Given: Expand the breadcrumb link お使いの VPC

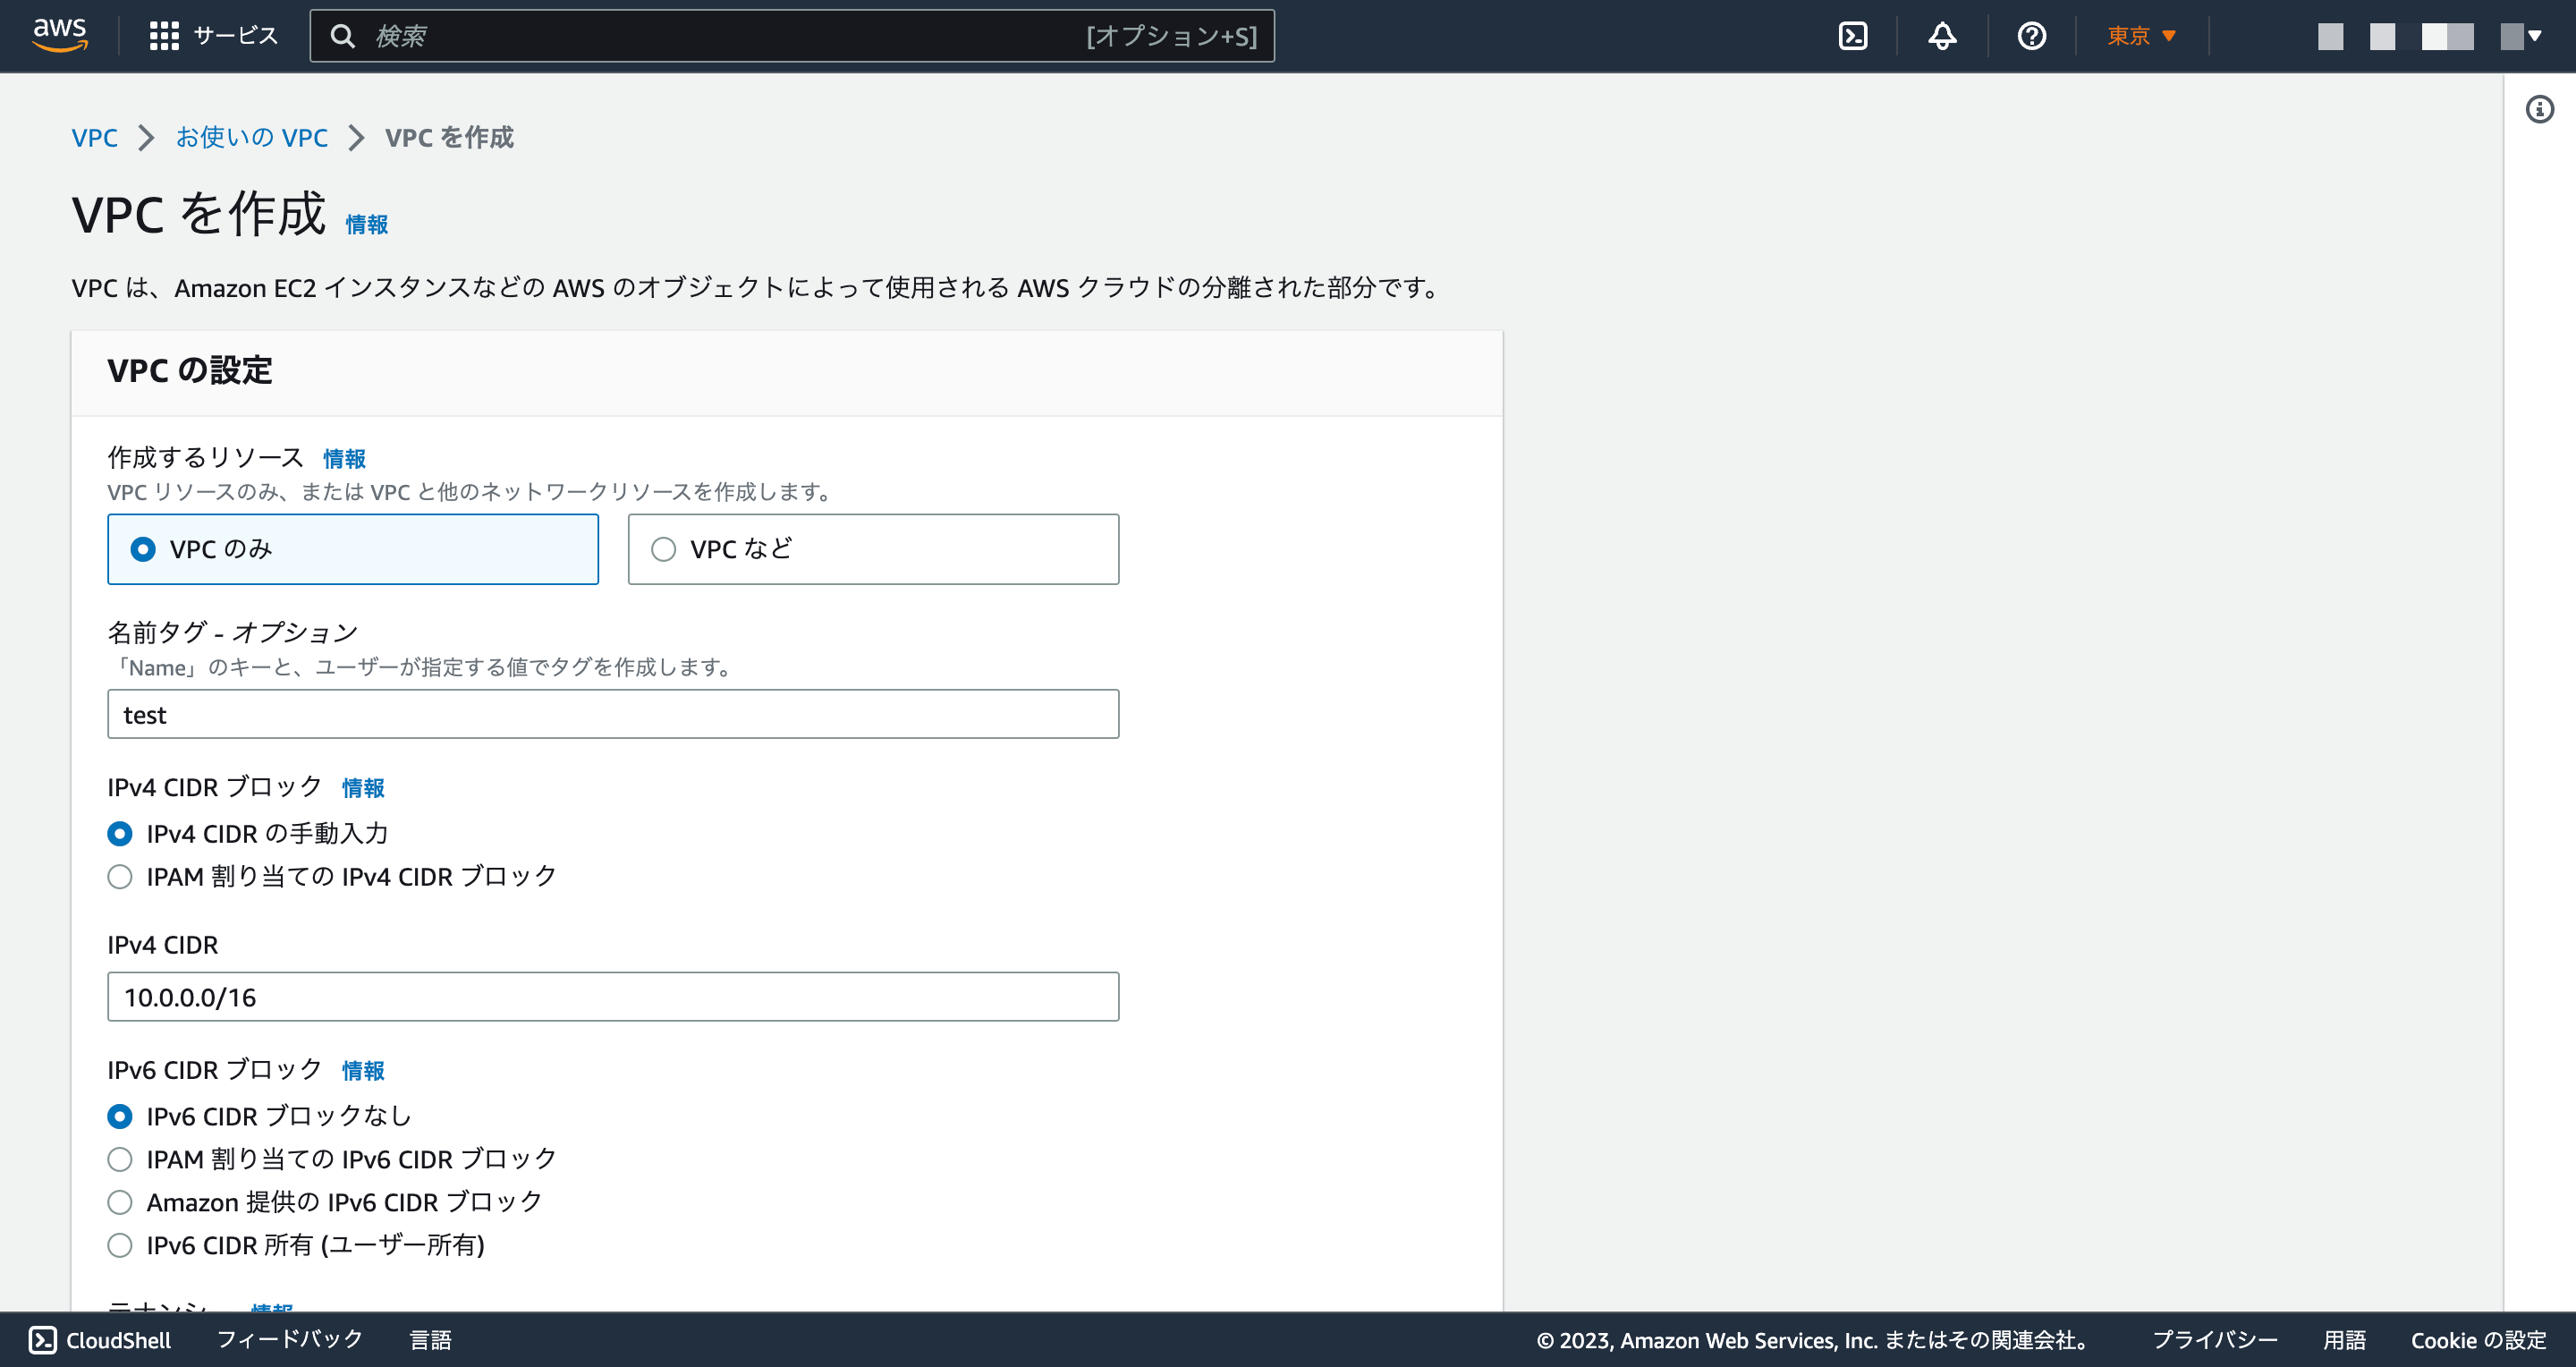Looking at the screenshot, I should pyautogui.click(x=252, y=137).
